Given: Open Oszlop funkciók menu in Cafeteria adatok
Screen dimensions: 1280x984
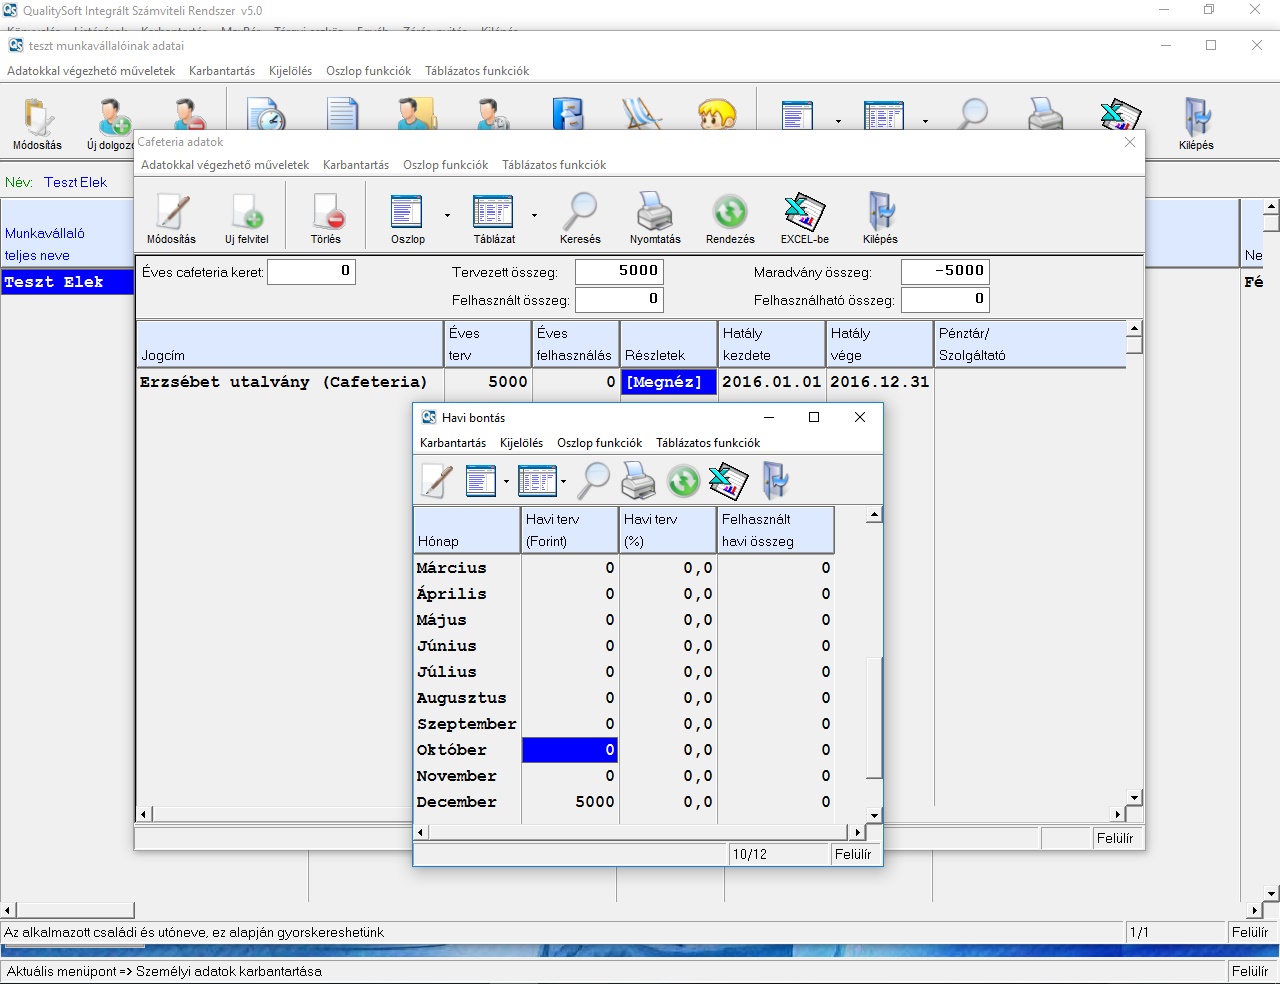Looking at the screenshot, I should tap(445, 165).
